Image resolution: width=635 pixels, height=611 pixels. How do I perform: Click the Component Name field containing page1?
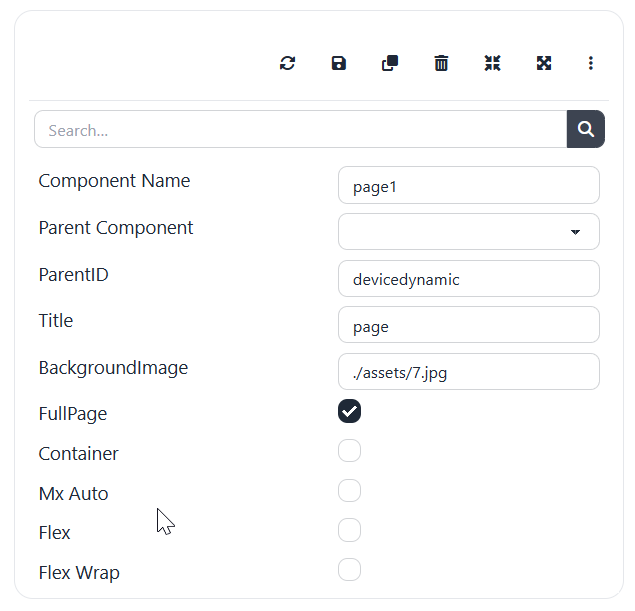click(469, 185)
